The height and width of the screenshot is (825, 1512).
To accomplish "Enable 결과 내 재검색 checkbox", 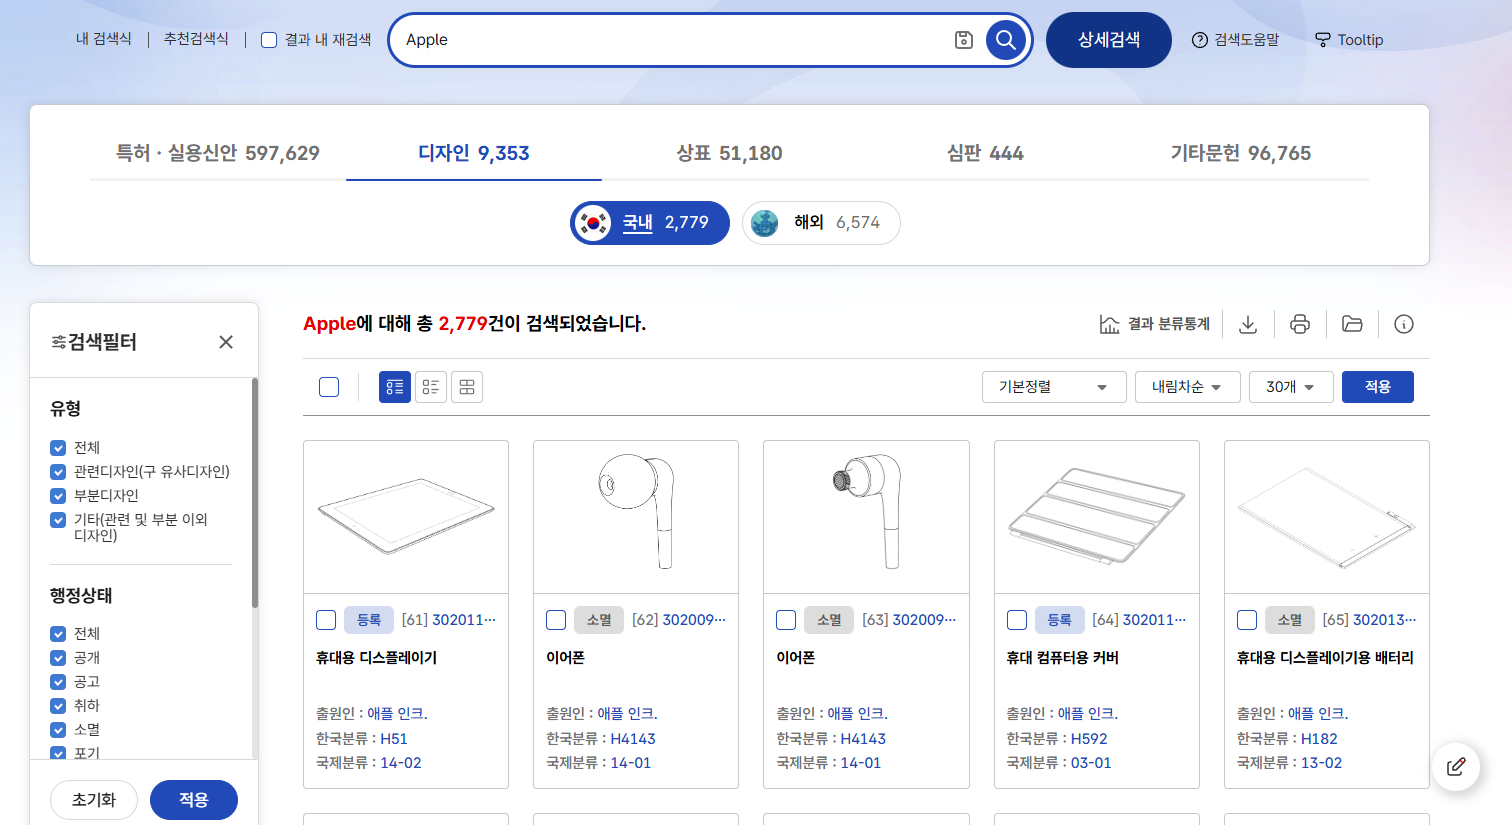I will tap(269, 40).
